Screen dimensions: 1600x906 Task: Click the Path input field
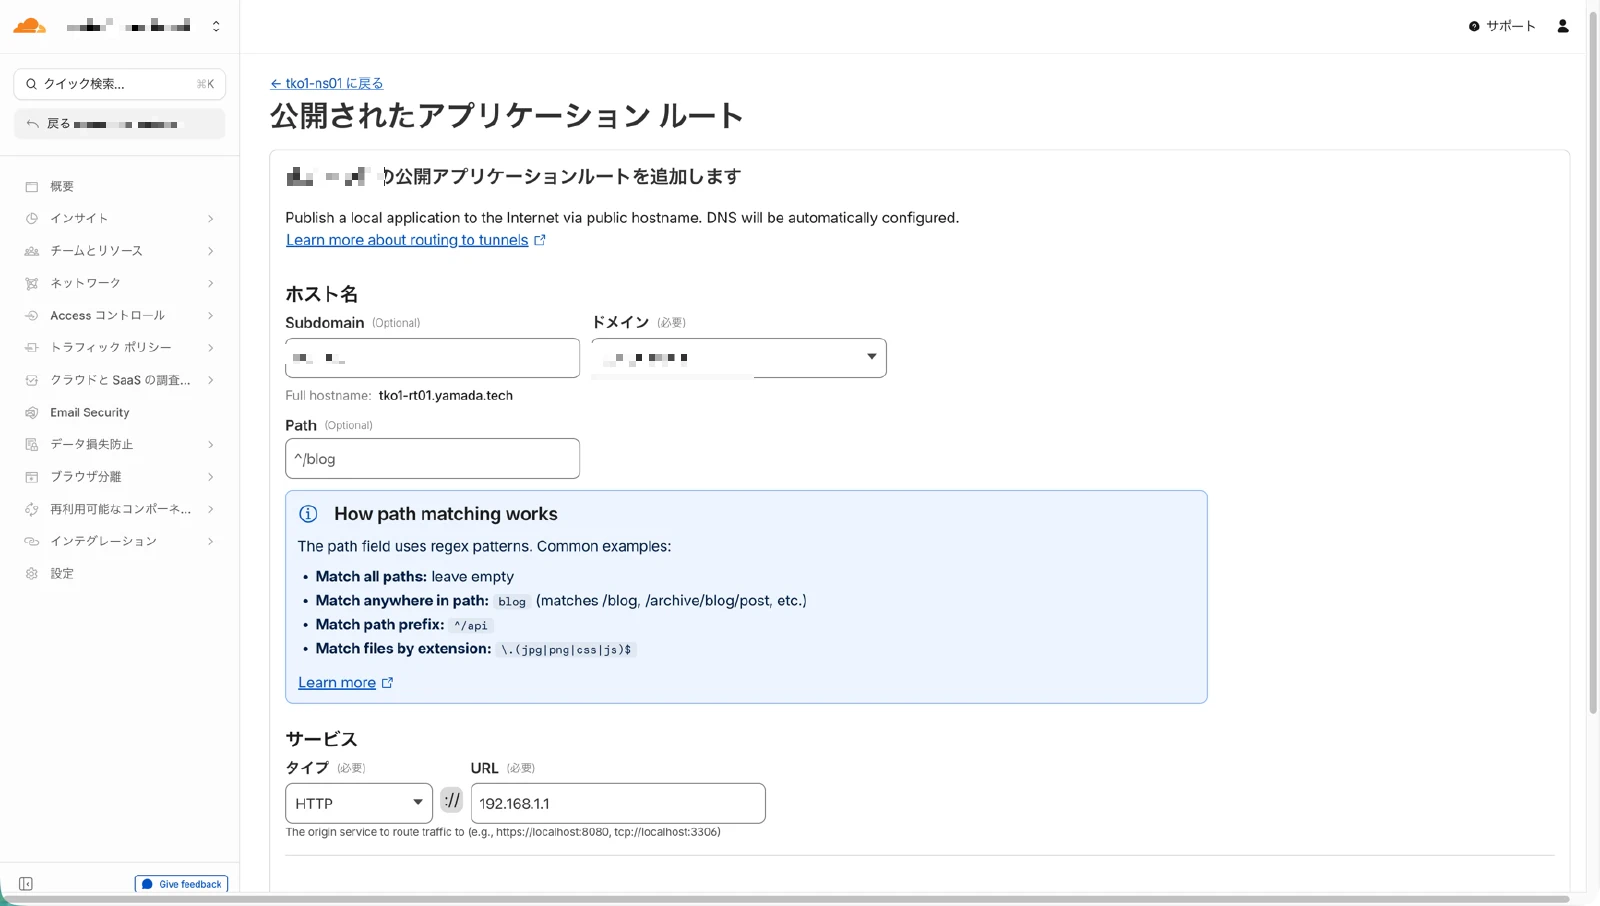click(x=431, y=458)
